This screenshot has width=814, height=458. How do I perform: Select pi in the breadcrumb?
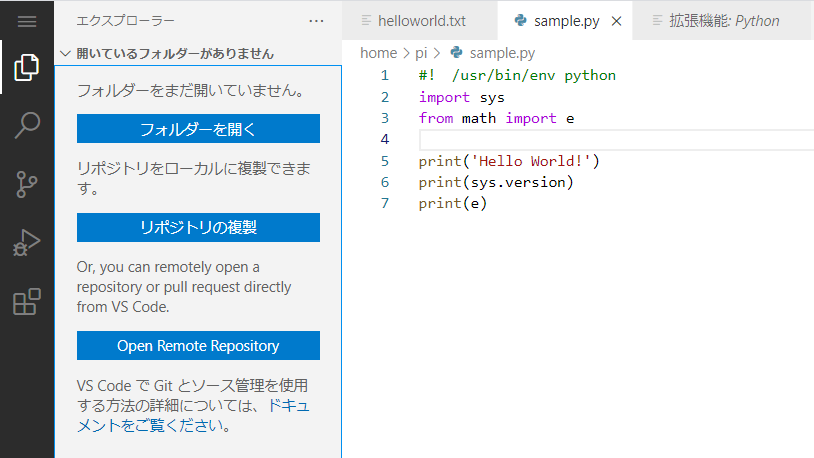point(421,53)
